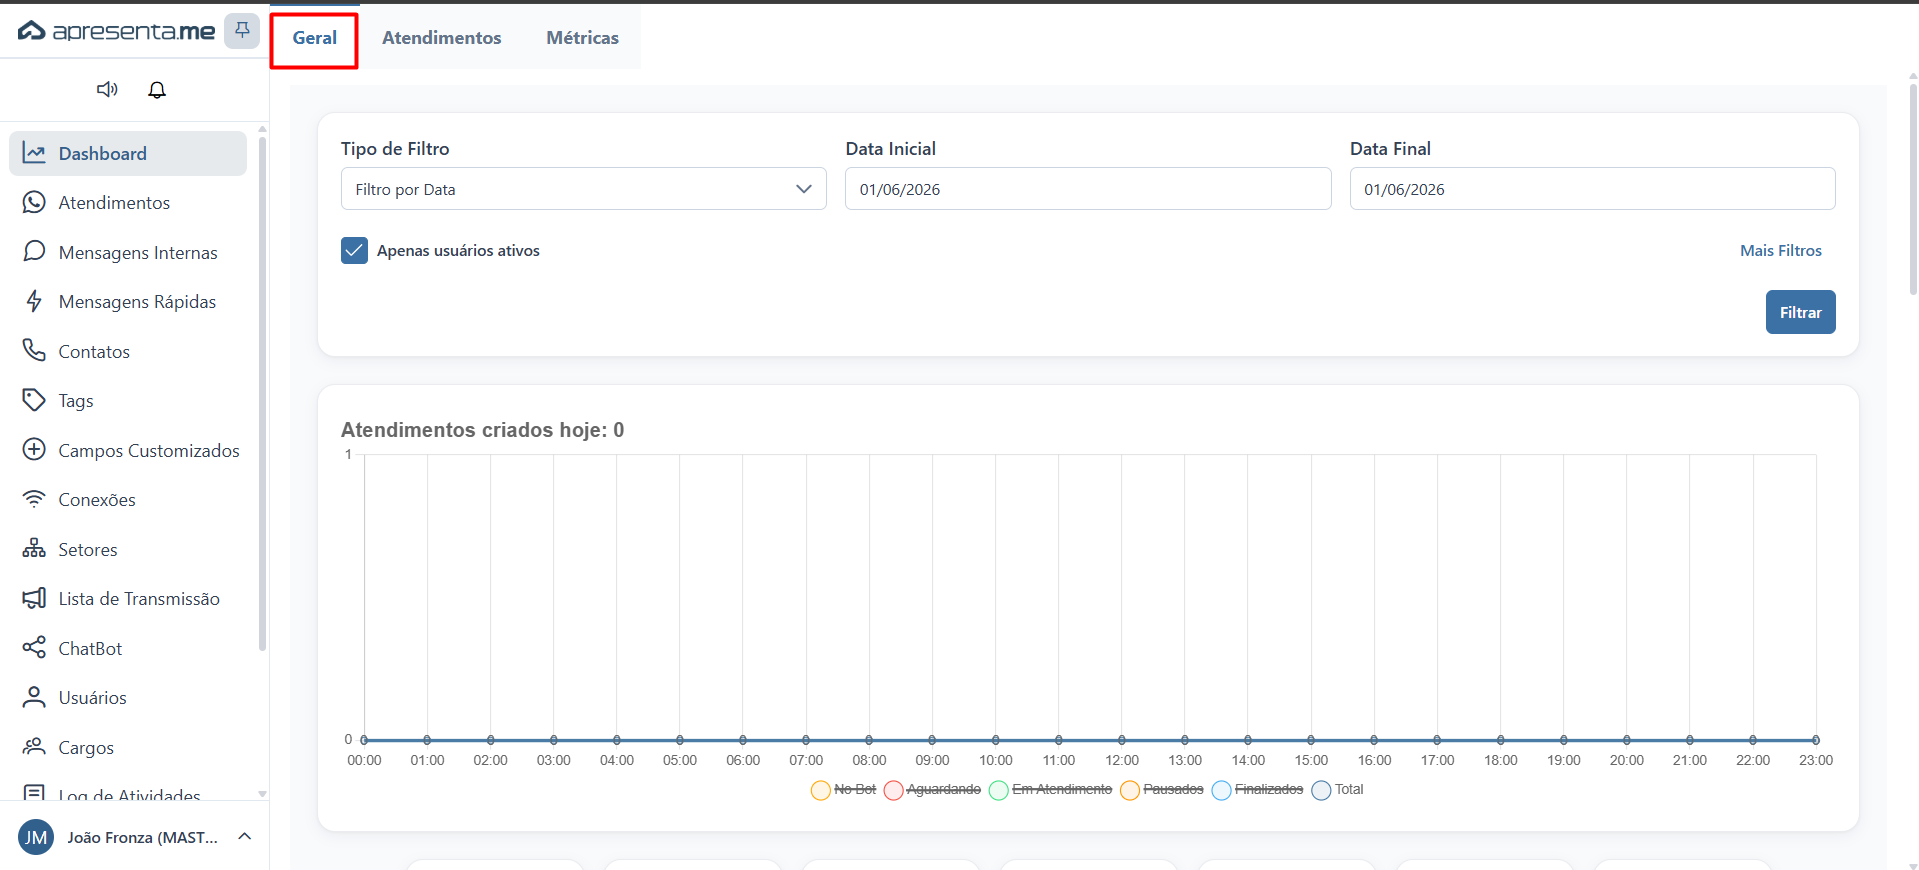Viewport: 1919px width, 870px height.
Task: Open Tipo de Filtro dropdown
Action: click(x=583, y=189)
